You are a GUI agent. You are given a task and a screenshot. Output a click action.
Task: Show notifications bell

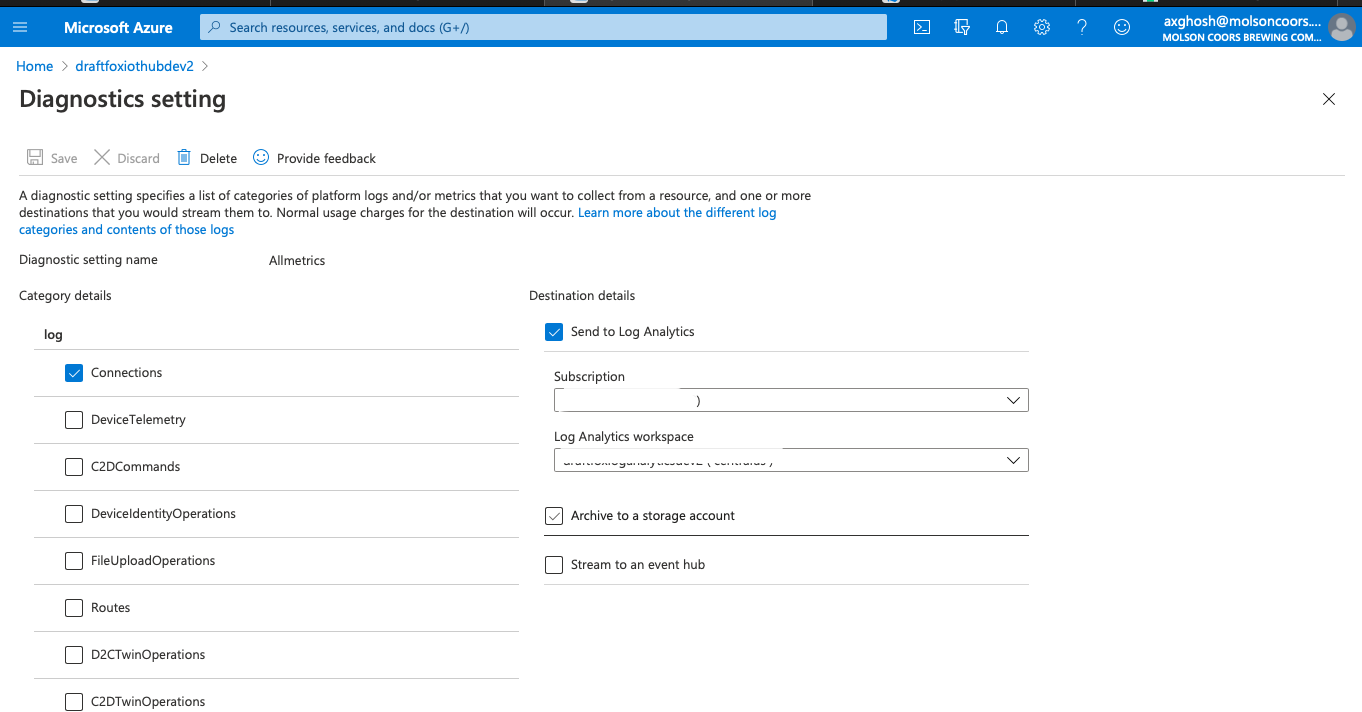(1002, 27)
